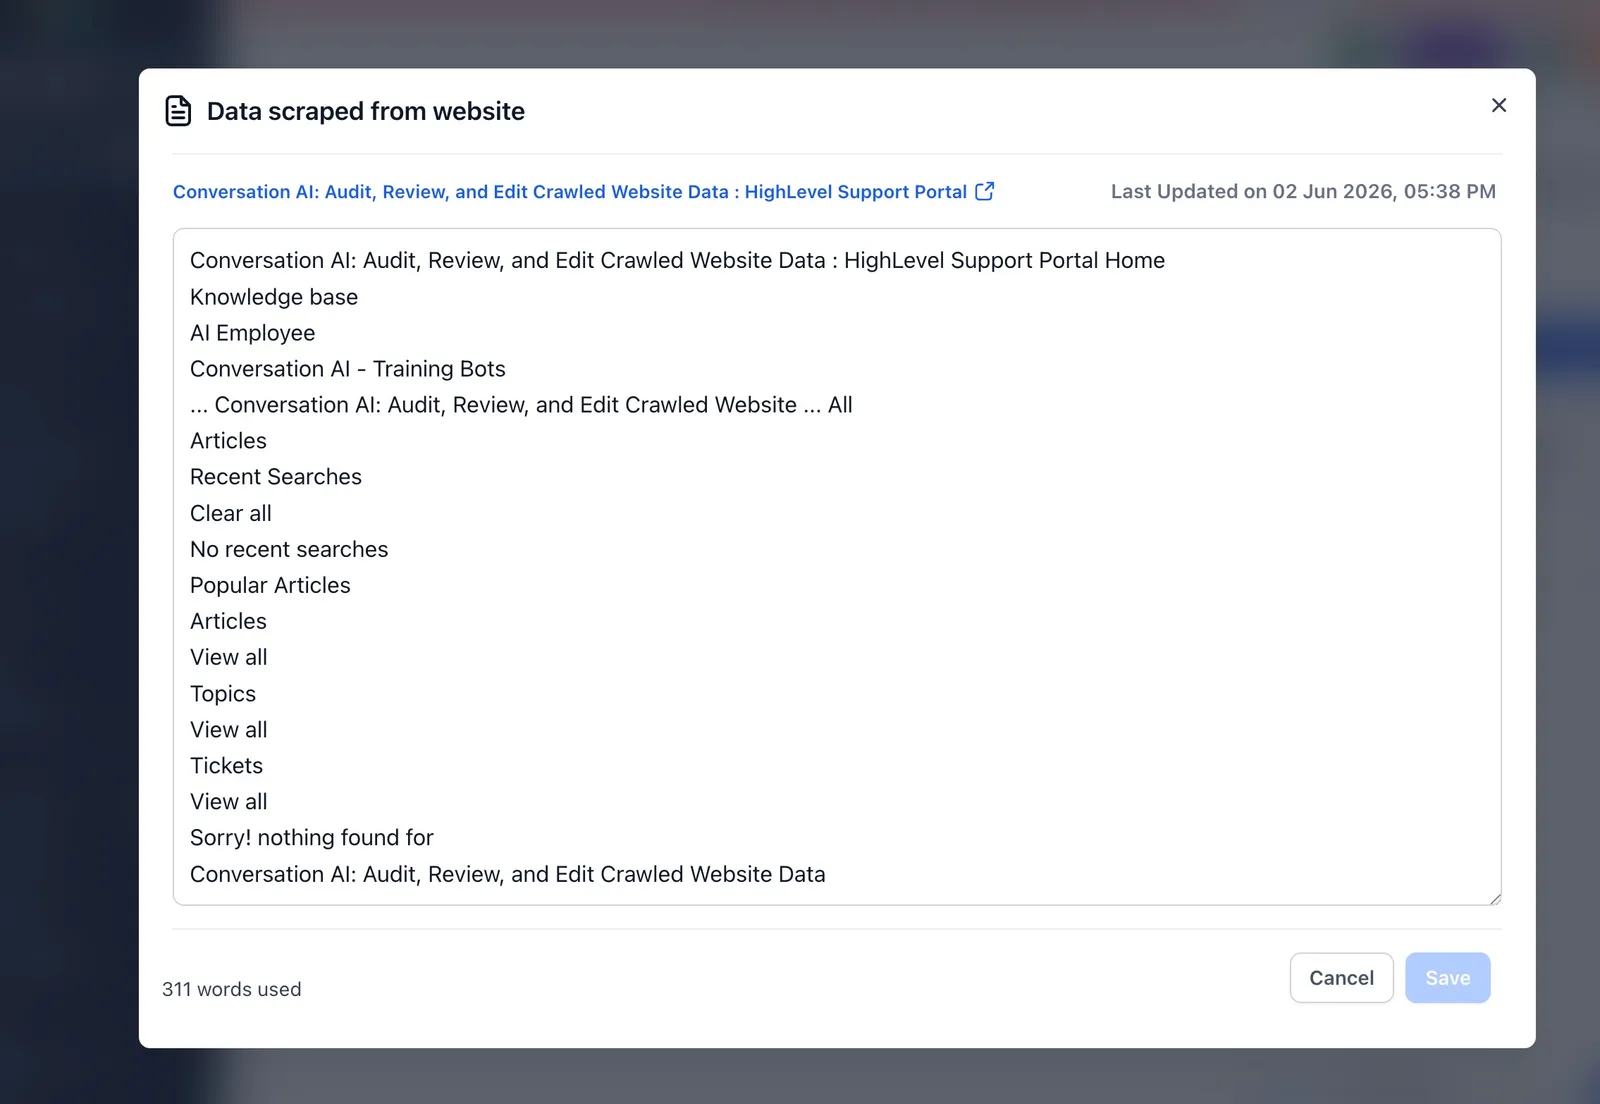Close the Data scraped from website dialog
Viewport: 1600px width, 1104px height.
tap(1498, 105)
